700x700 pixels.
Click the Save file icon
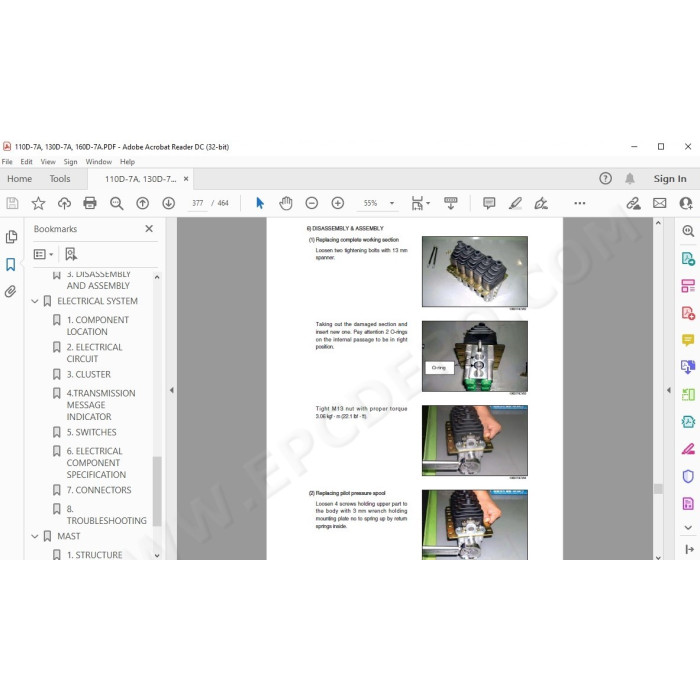[x=12, y=203]
